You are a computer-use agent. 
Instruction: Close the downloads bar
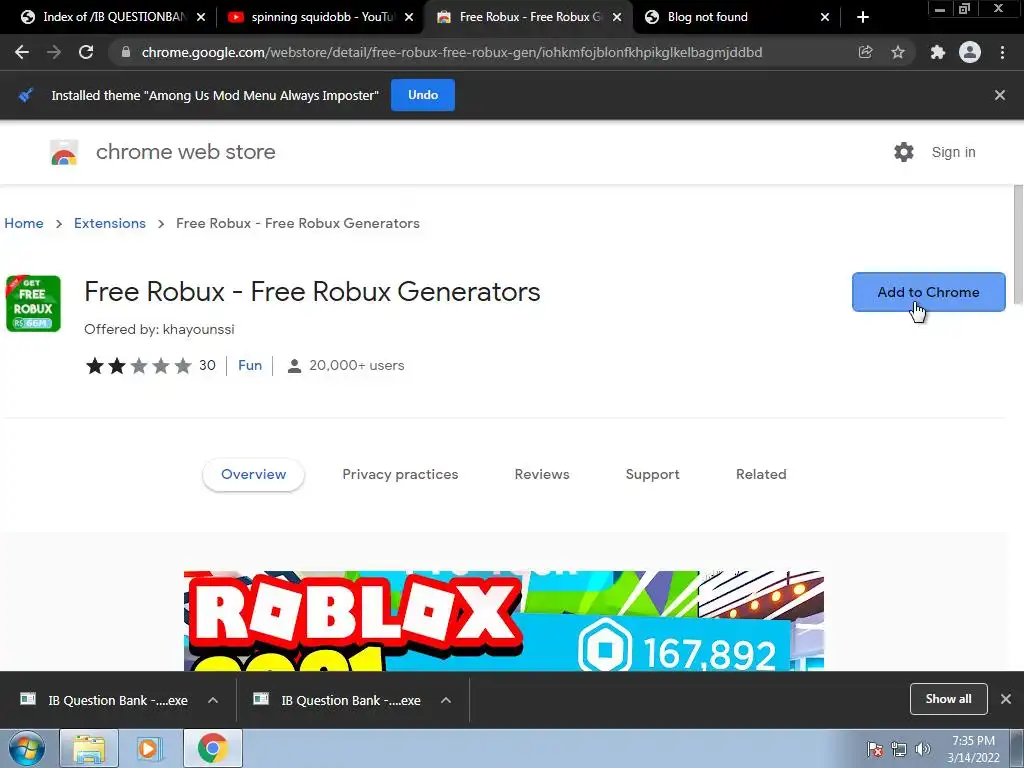point(1006,699)
